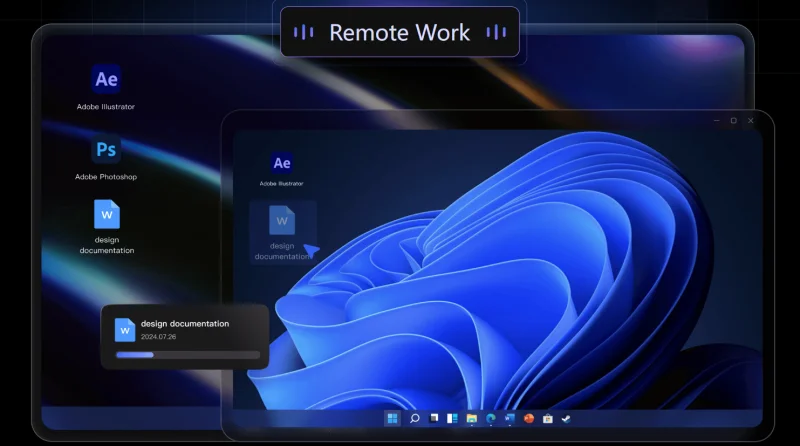Open Microsoft Store from the taskbar
800x446 pixels.
[x=547, y=418]
